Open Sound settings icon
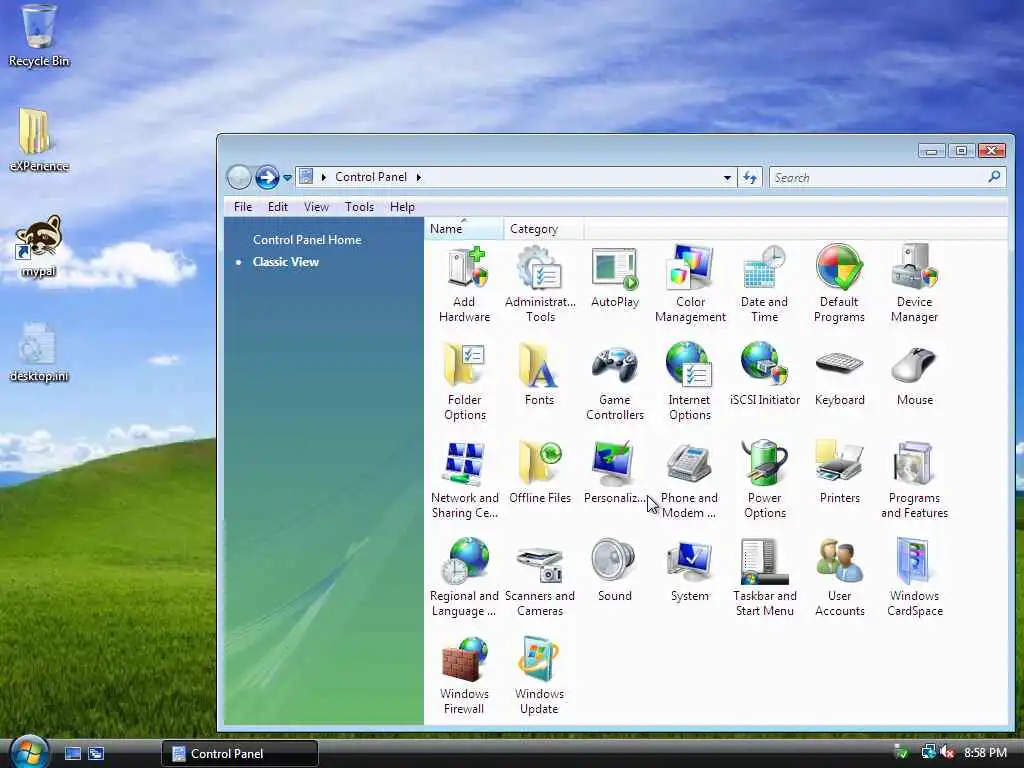This screenshot has height=768, width=1024. [x=615, y=570]
